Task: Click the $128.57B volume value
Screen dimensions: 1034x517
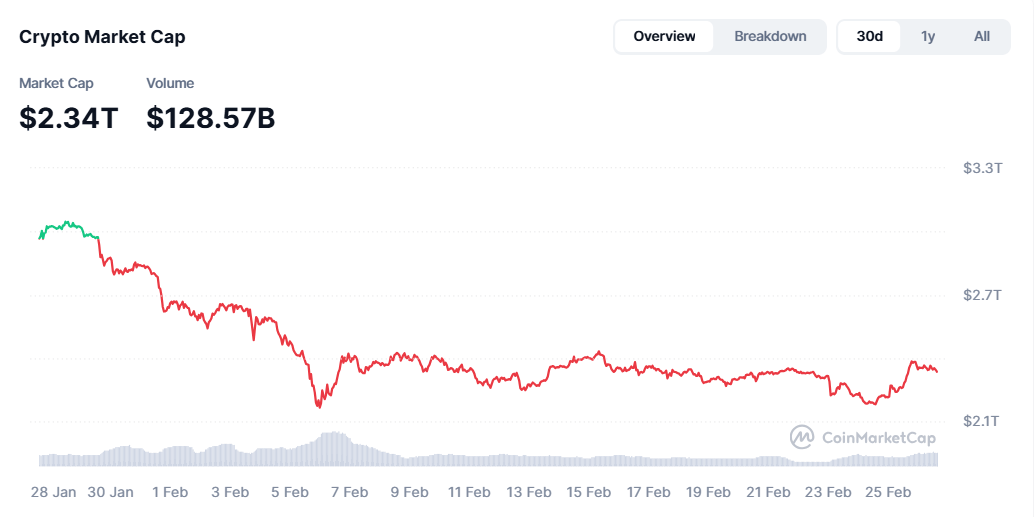Action: pyautogui.click(x=210, y=118)
